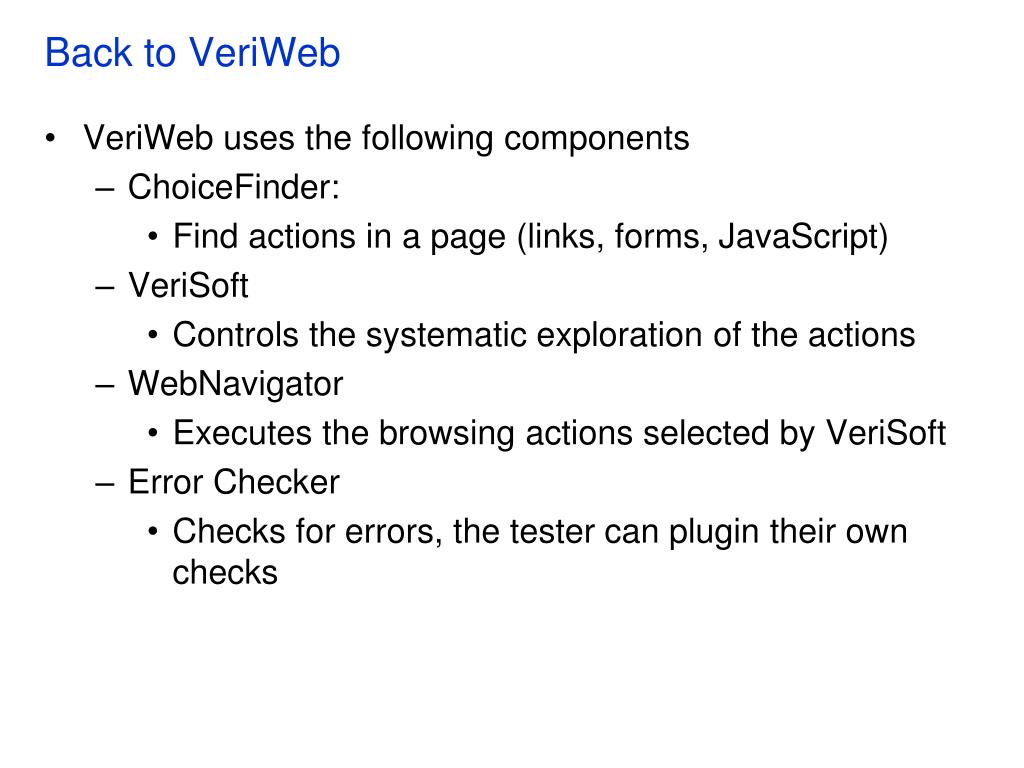Click the line Executes the browsing actions
Viewport: 1024px width, 768px height.
pyautogui.click(x=559, y=433)
